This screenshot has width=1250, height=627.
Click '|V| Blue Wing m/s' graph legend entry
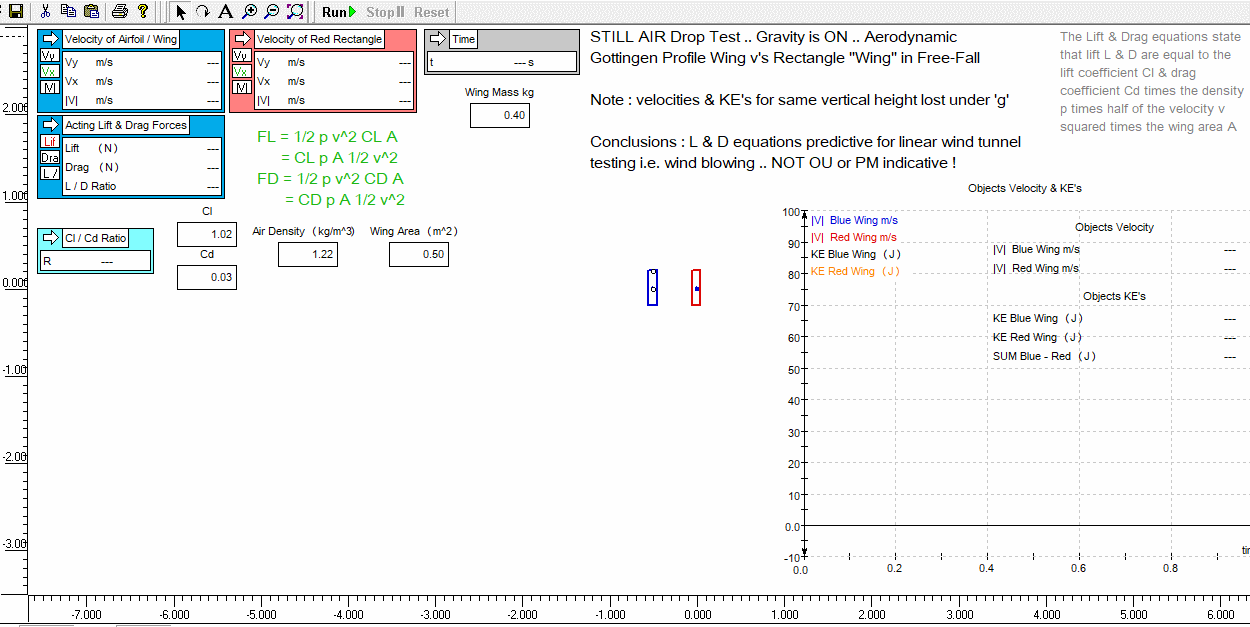coord(854,220)
